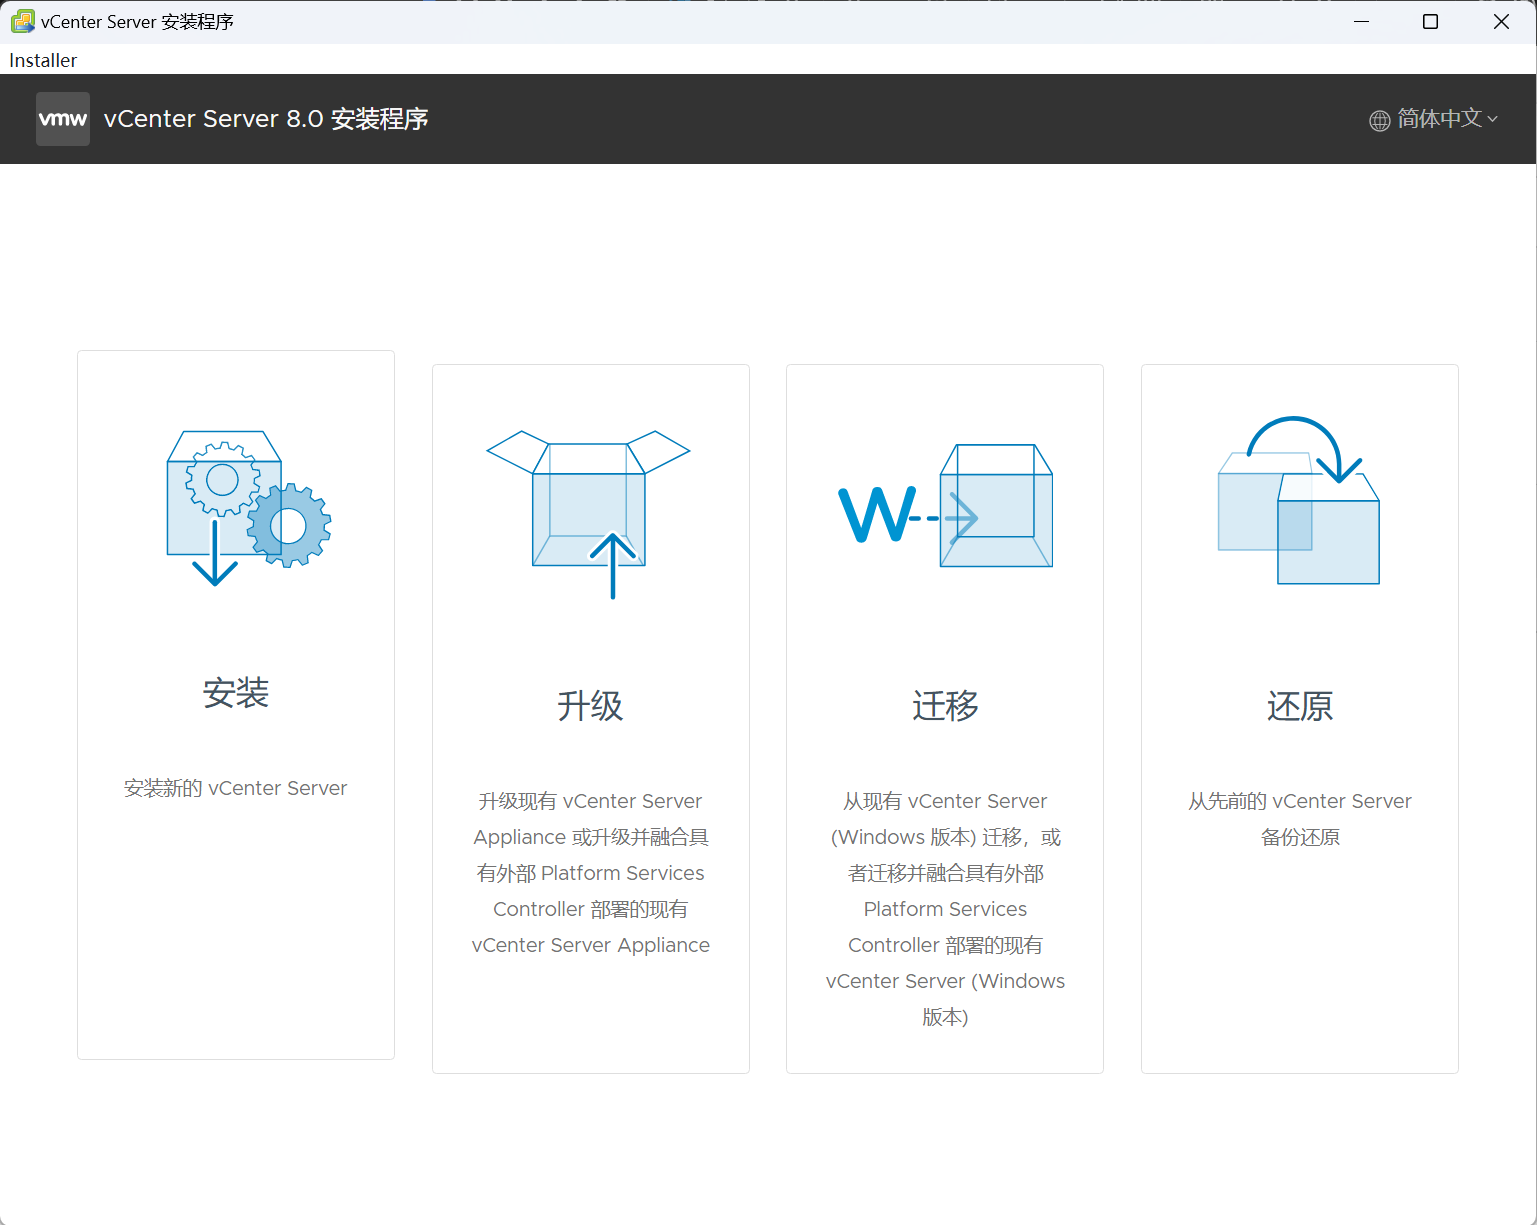Click the globe language icon
The image size is (1537, 1225).
click(x=1380, y=120)
